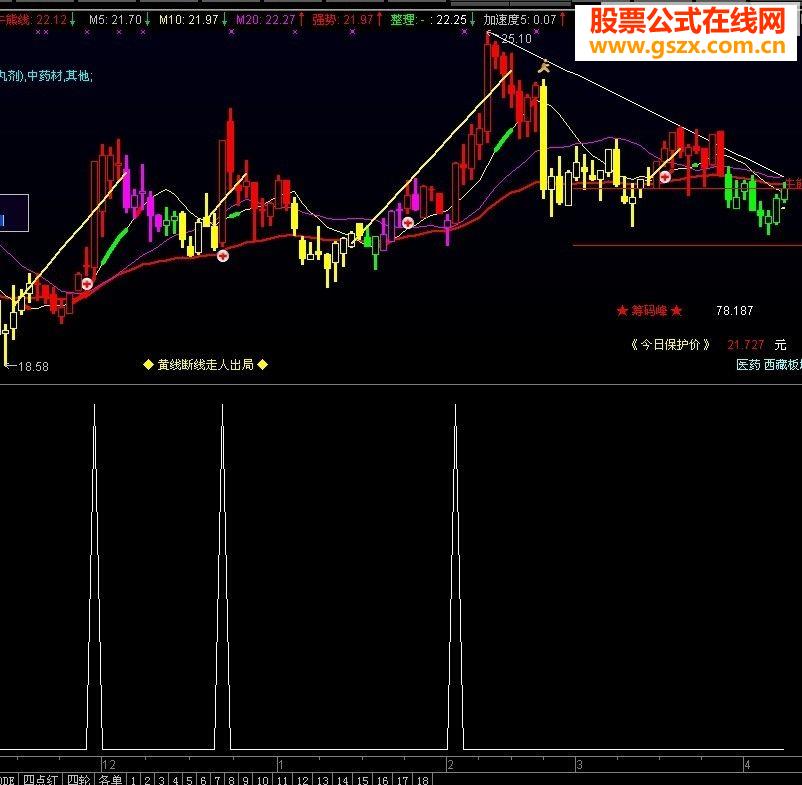Select numbered indicator tab 10 in bottom bar

click(263, 780)
